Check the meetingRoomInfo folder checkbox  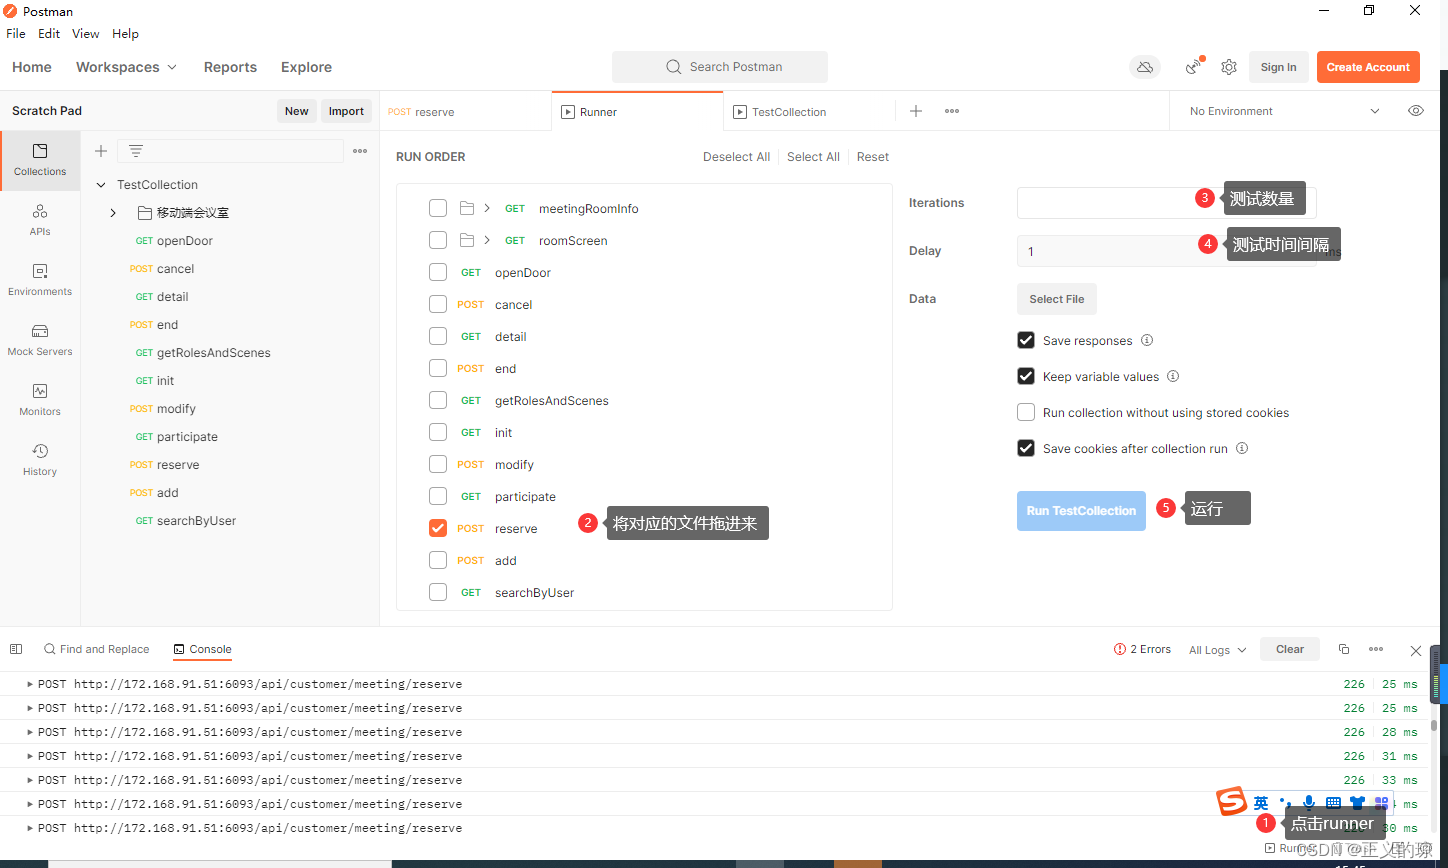click(438, 208)
